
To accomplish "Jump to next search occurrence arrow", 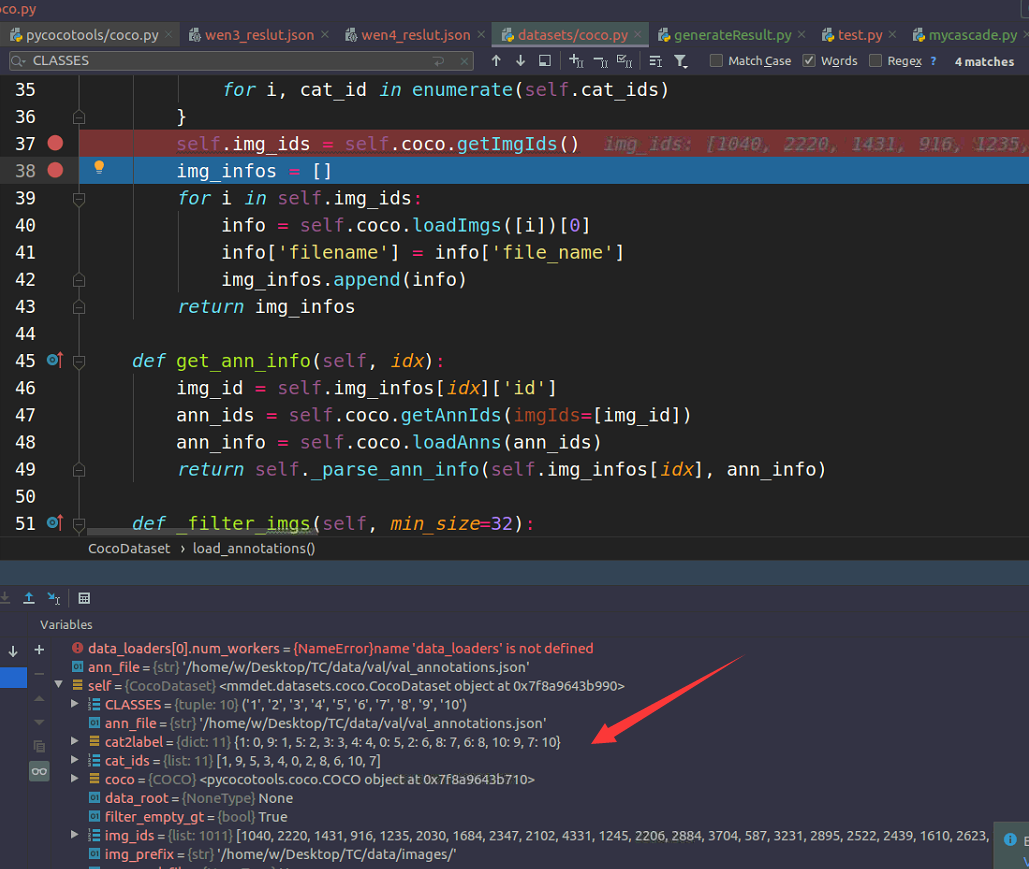I will coord(520,61).
